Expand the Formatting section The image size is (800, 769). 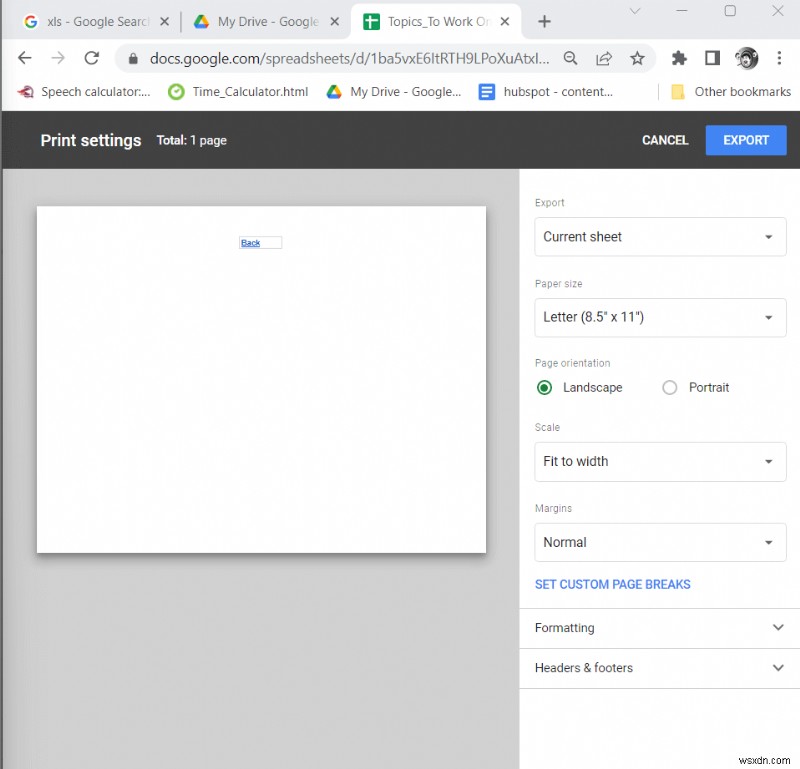pyautogui.click(x=659, y=628)
